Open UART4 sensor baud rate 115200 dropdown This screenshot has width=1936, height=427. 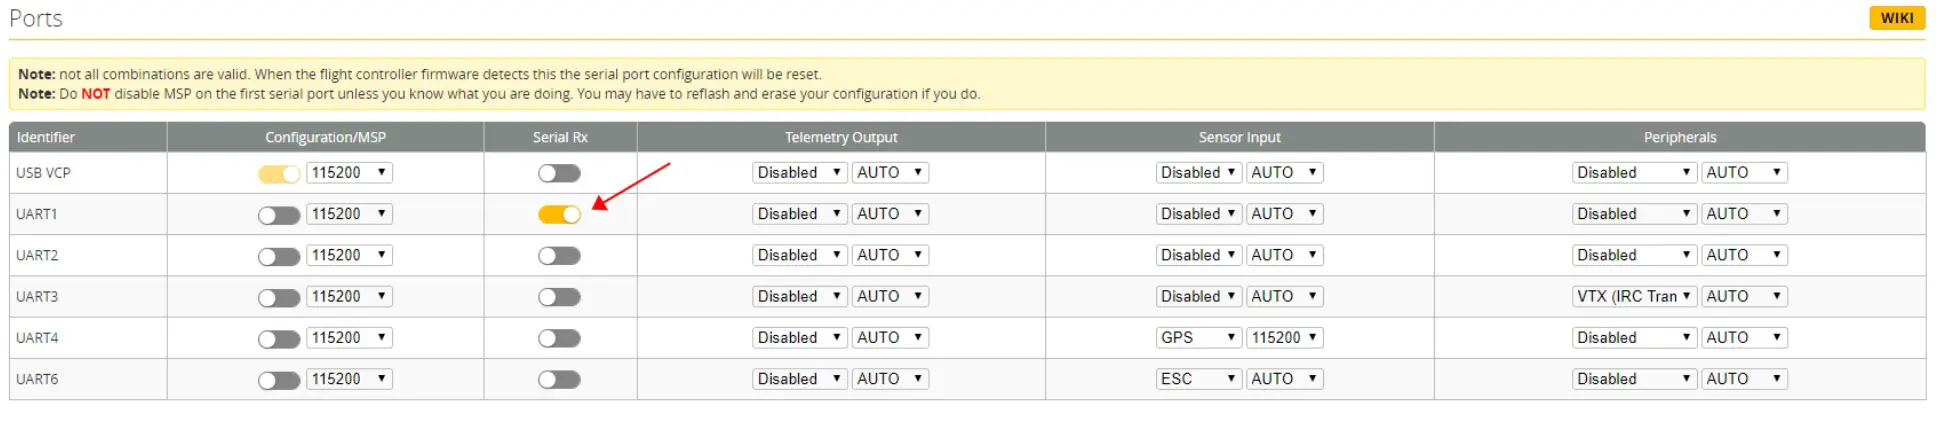point(1285,338)
